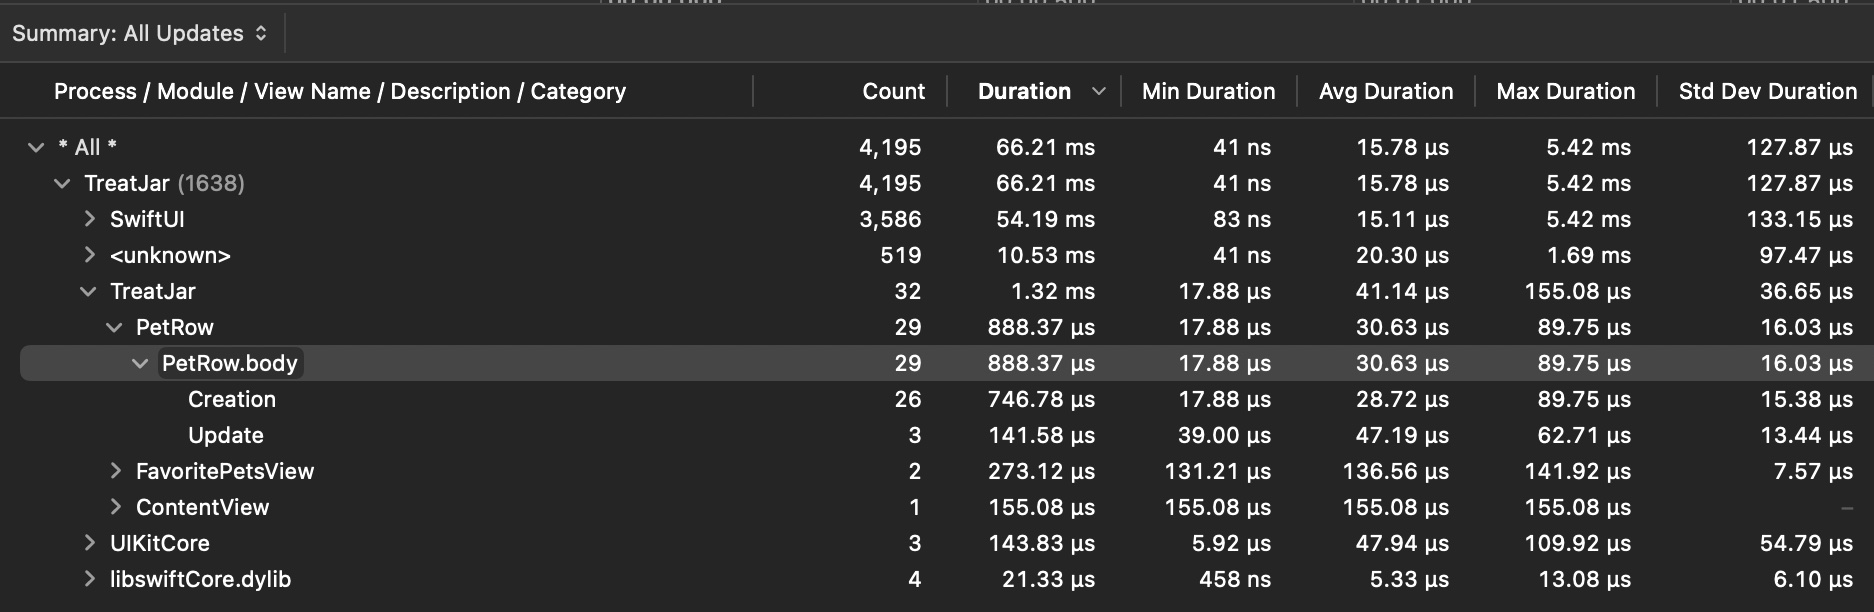
Task: Expand the <unknown> module row
Action: click(89, 255)
